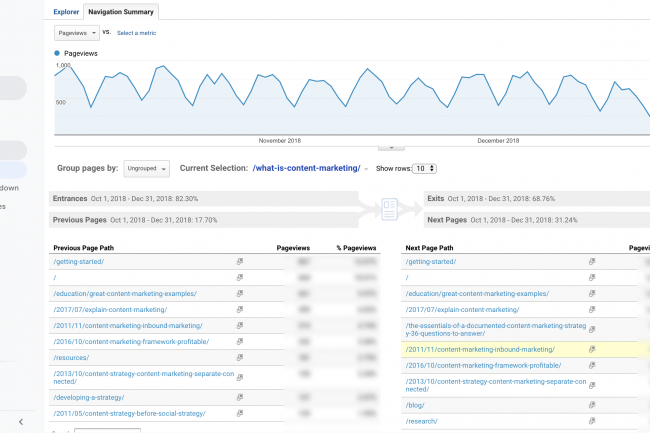Switch to the Explorer tab
The width and height of the screenshot is (650, 433).
pos(66,12)
